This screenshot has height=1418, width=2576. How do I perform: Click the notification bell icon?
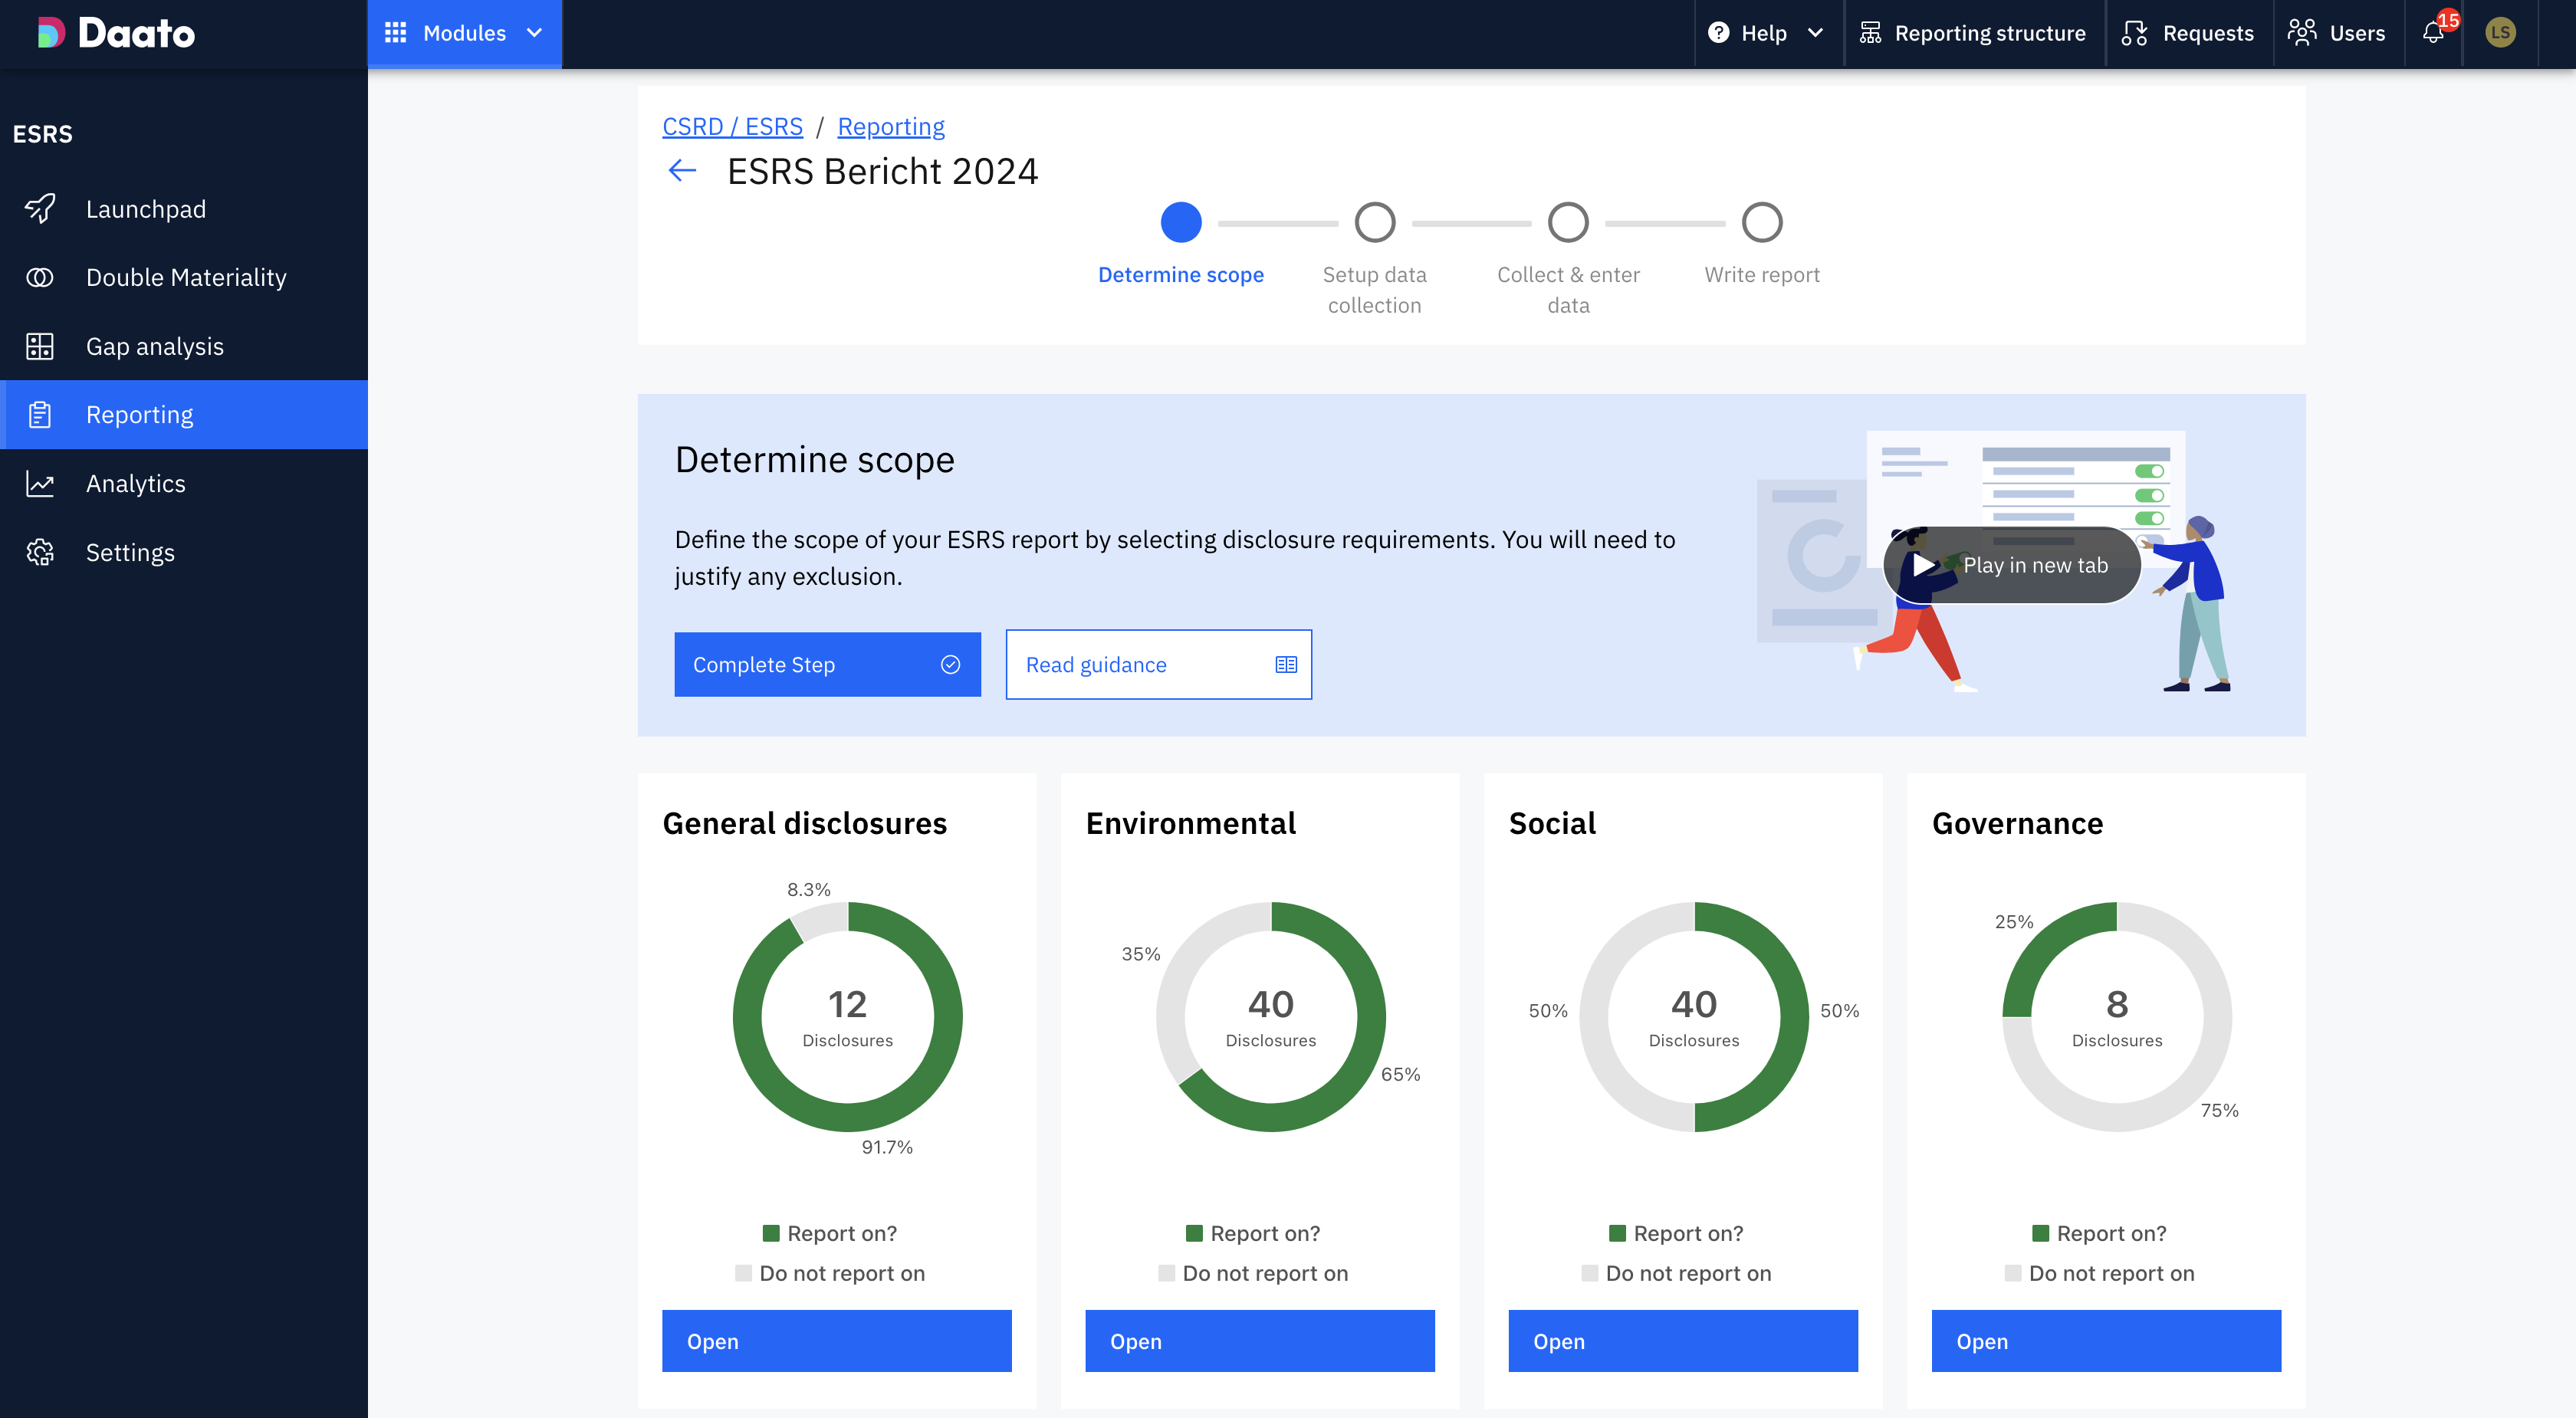tap(2433, 33)
